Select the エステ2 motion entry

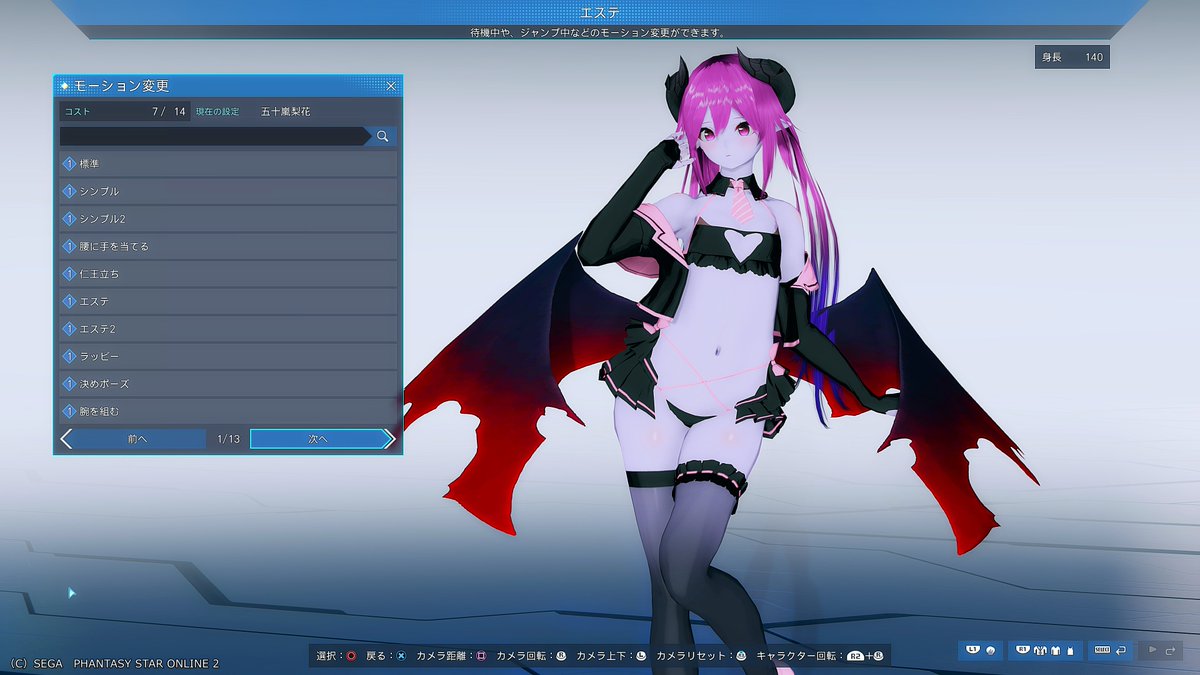click(x=228, y=328)
